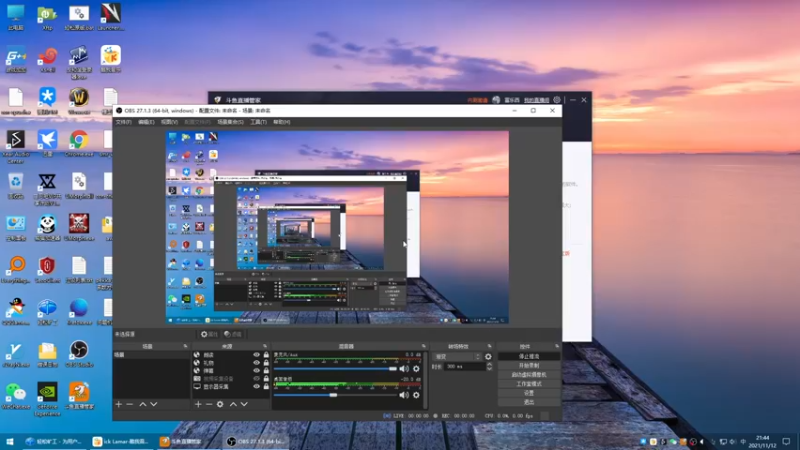
Task: Switch to OBS 27.1.3 taskbar item
Action: pos(257,441)
